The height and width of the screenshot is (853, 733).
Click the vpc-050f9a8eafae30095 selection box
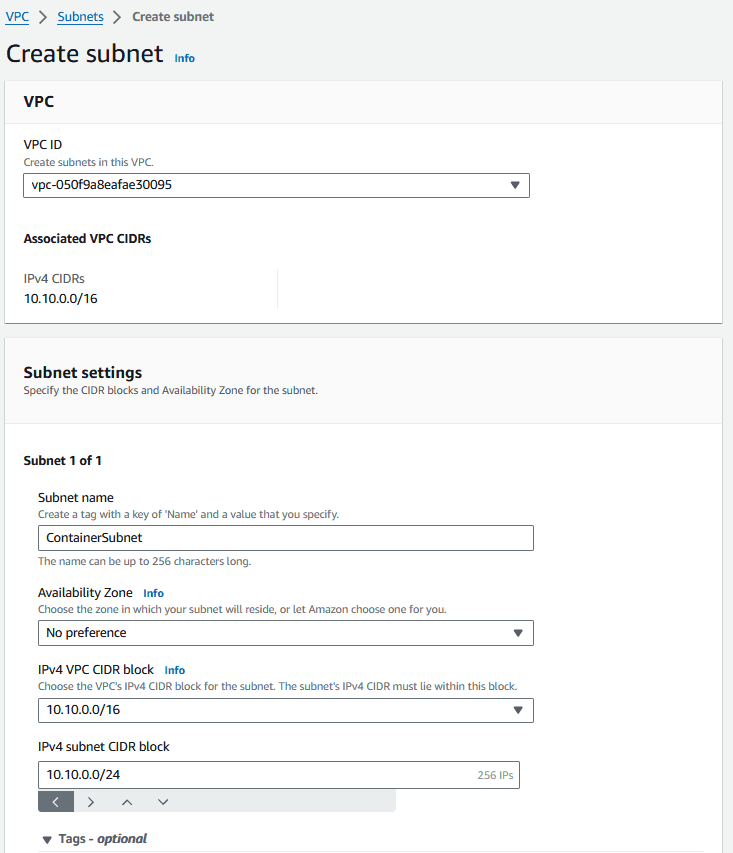tap(276, 185)
